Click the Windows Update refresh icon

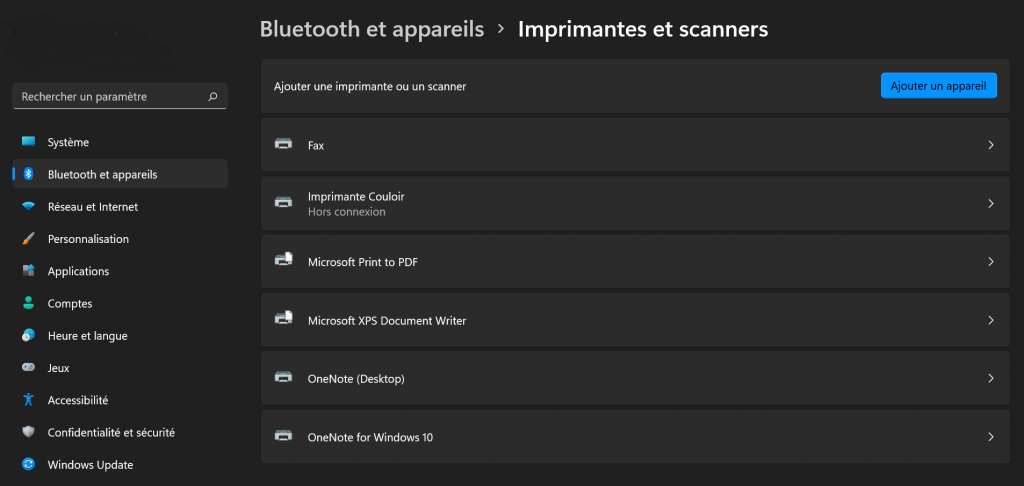click(28, 464)
